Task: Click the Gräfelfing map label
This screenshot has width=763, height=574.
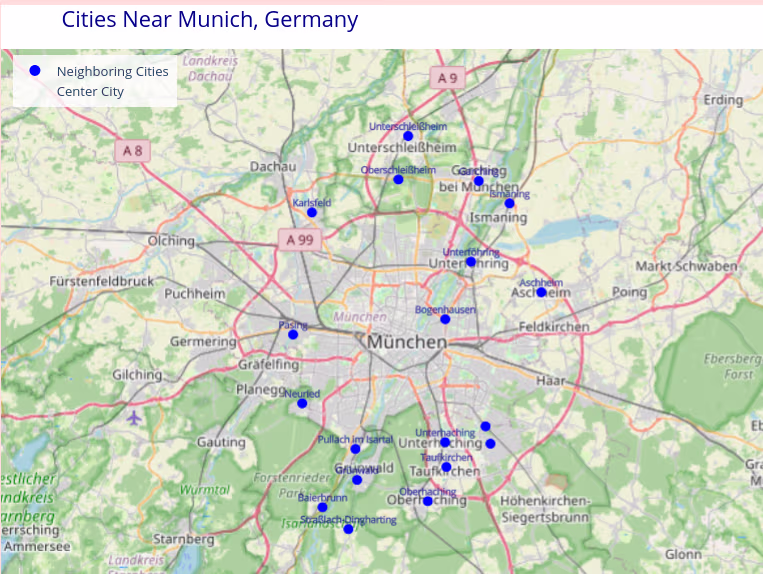Action: pos(269,364)
